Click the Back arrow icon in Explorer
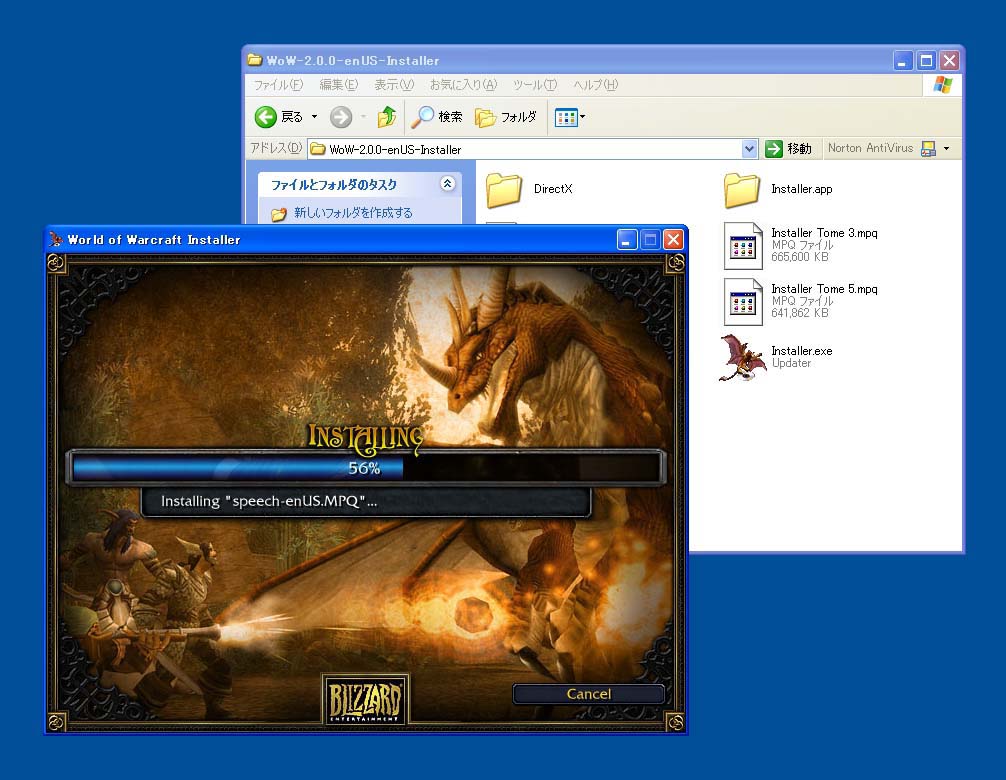 pos(266,117)
